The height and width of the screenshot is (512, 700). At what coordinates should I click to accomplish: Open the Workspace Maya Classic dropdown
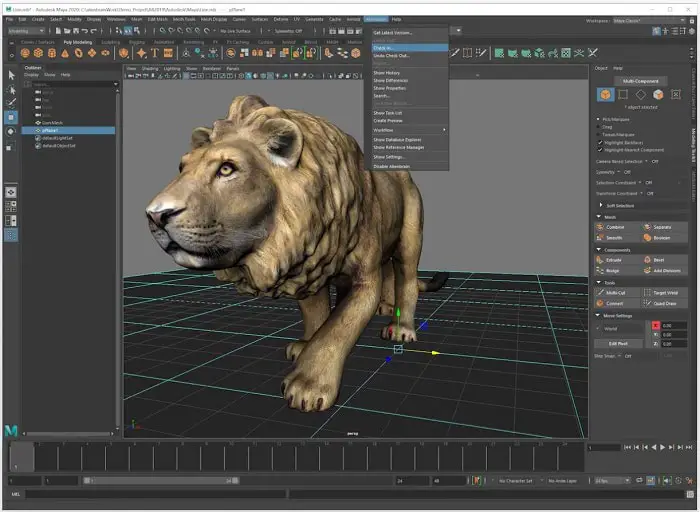(x=649, y=21)
